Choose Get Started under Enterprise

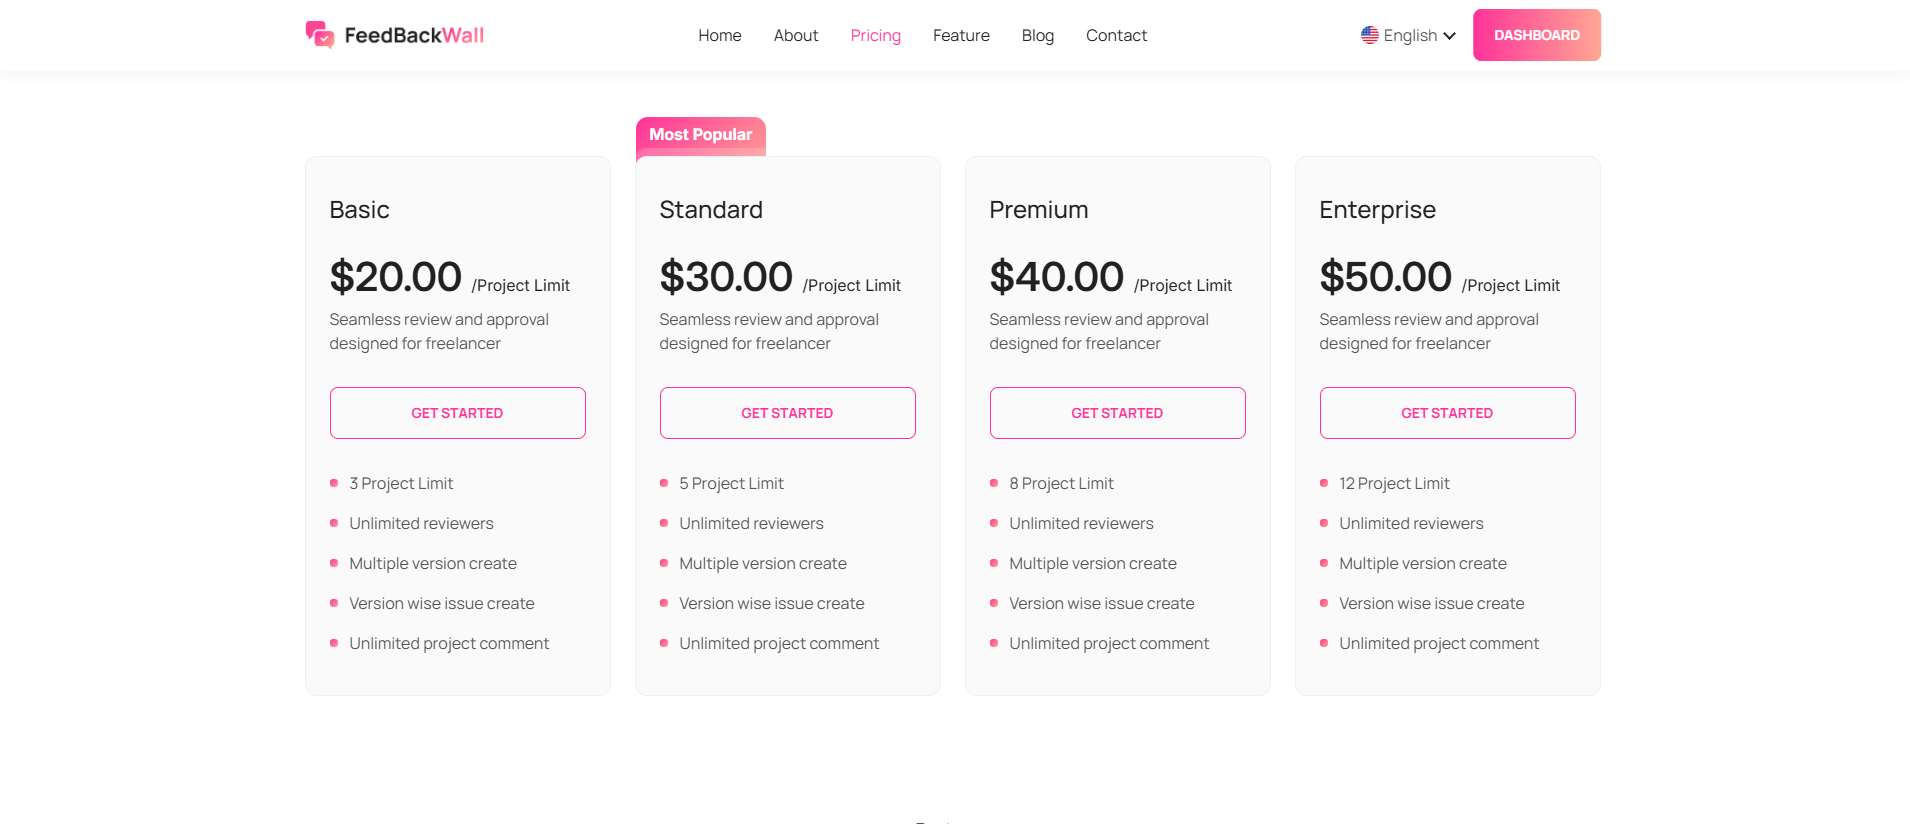[1447, 413]
